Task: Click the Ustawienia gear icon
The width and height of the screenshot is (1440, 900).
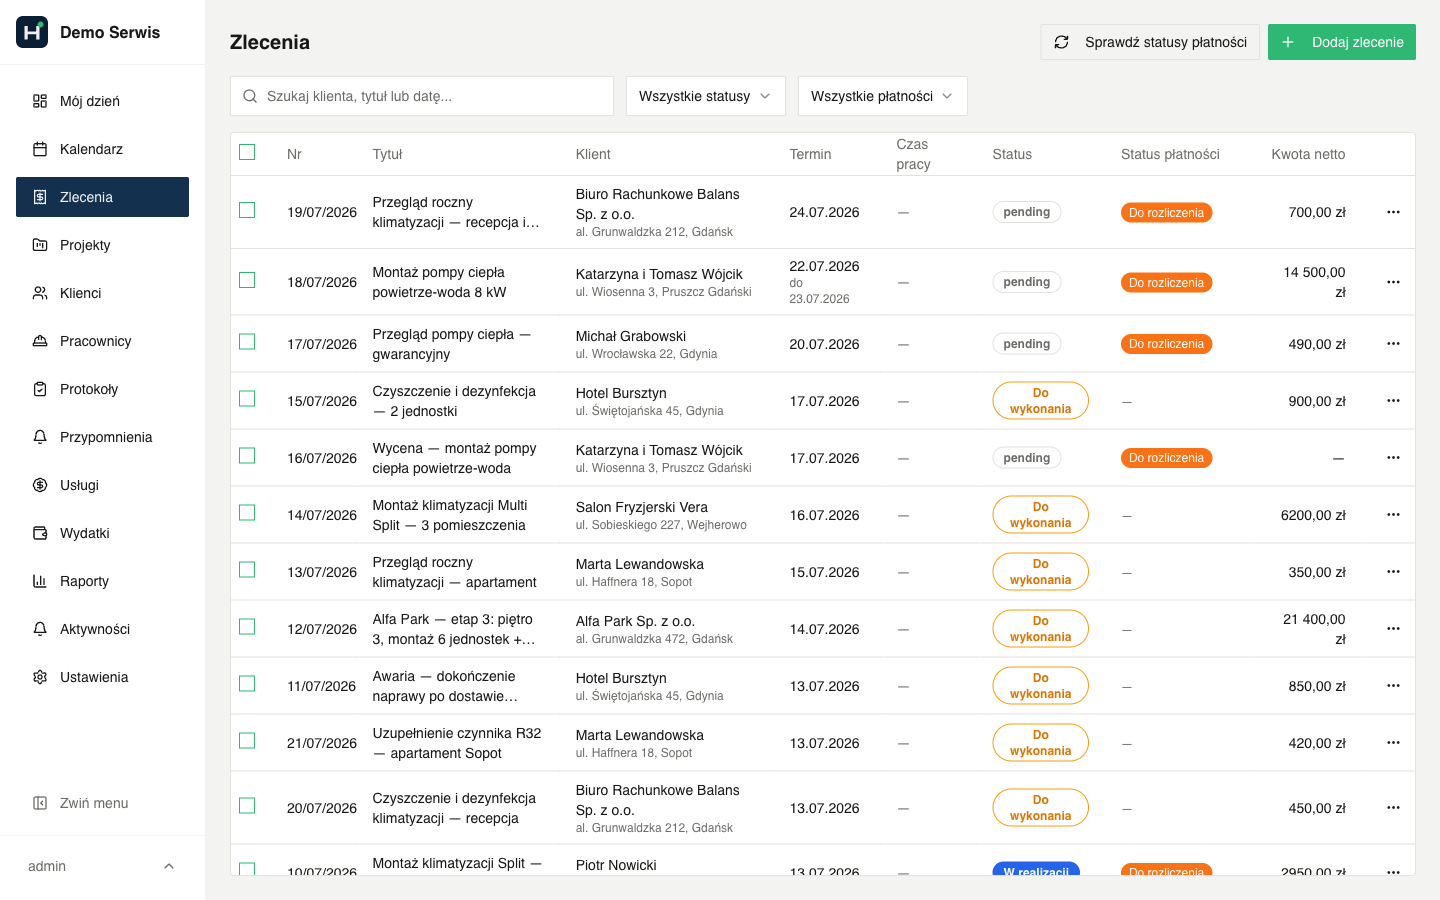Action: pyautogui.click(x=40, y=677)
